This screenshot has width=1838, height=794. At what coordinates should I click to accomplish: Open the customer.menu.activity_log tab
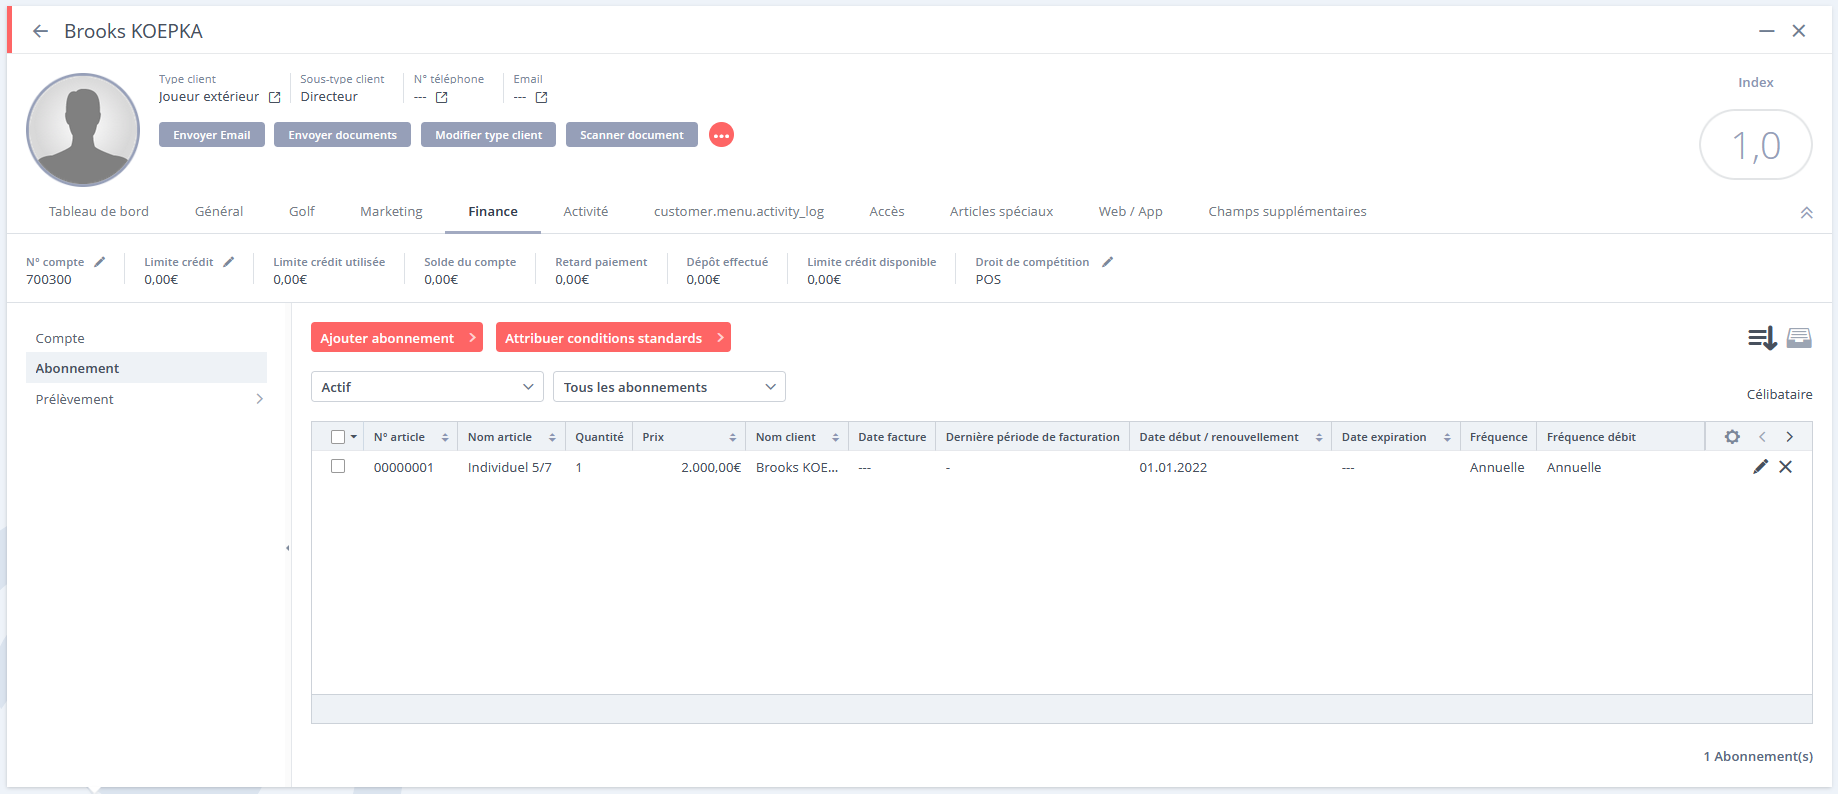pyautogui.click(x=739, y=211)
